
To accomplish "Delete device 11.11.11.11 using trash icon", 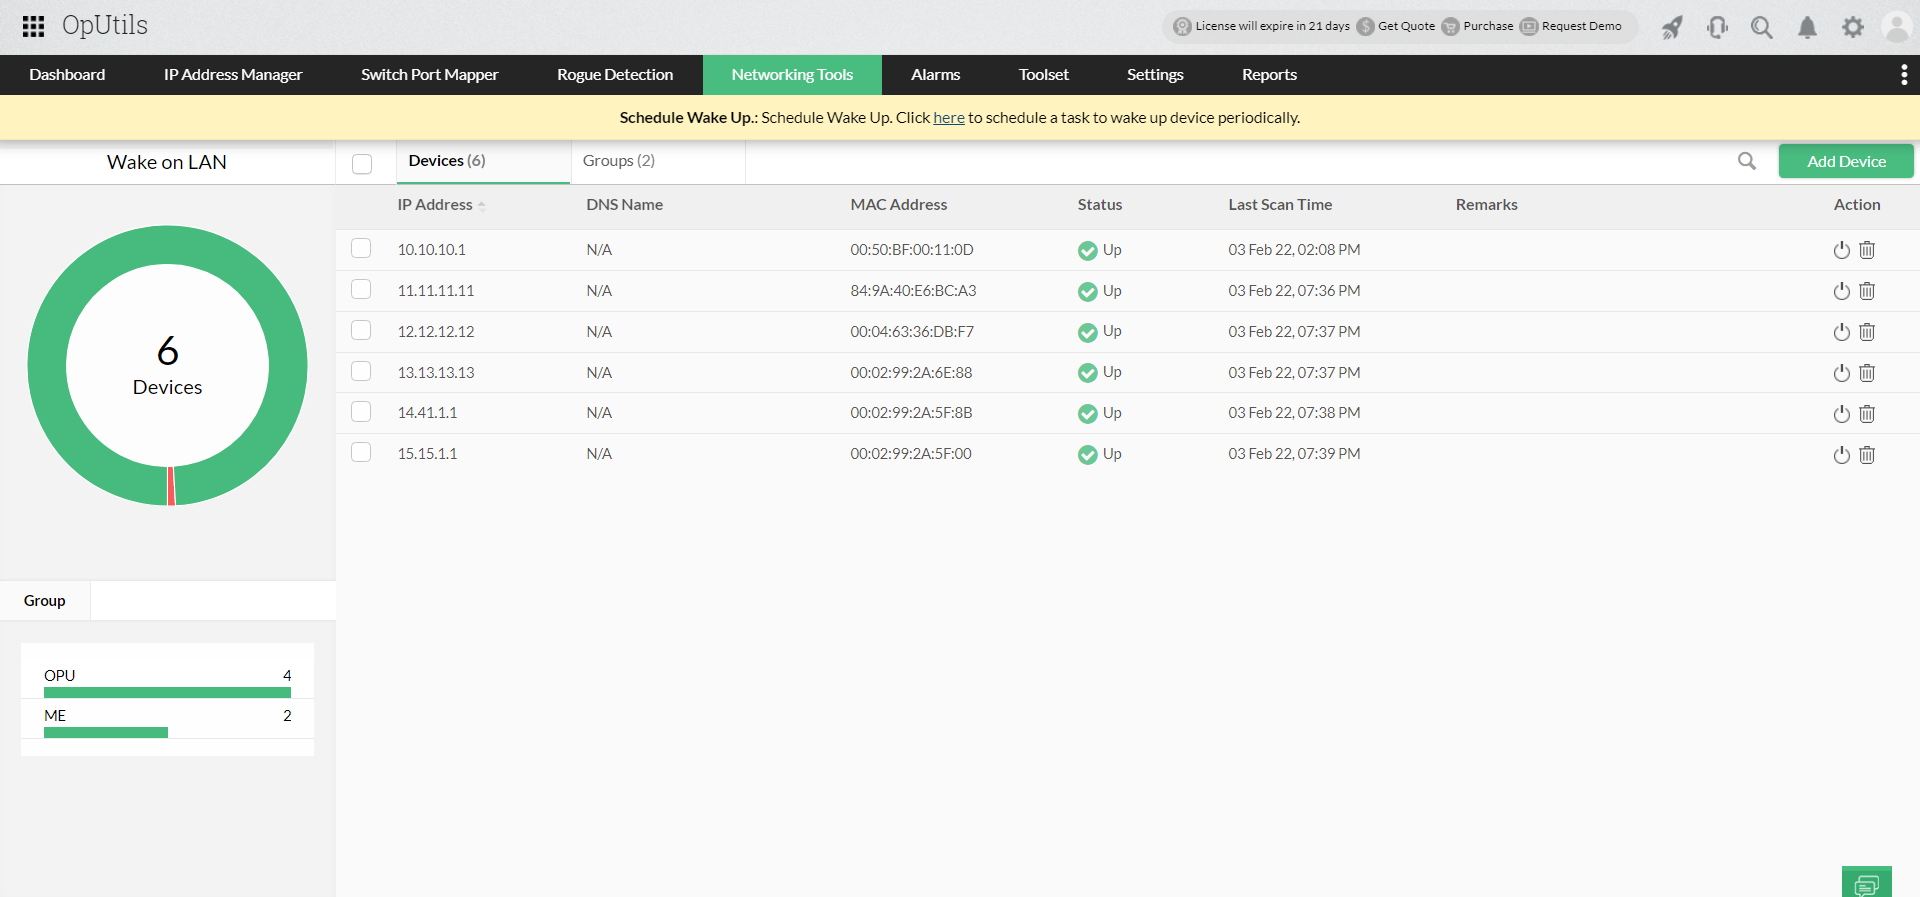I will [1867, 291].
